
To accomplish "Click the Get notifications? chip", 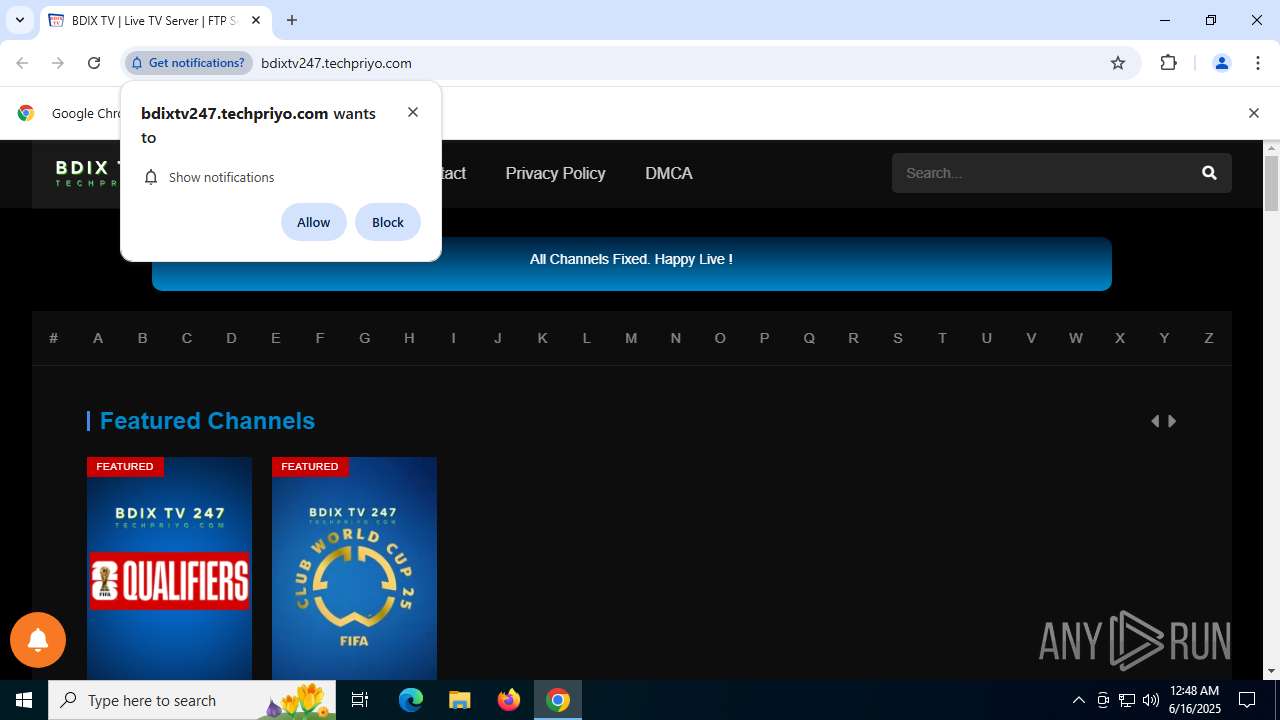I will click(188, 63).
